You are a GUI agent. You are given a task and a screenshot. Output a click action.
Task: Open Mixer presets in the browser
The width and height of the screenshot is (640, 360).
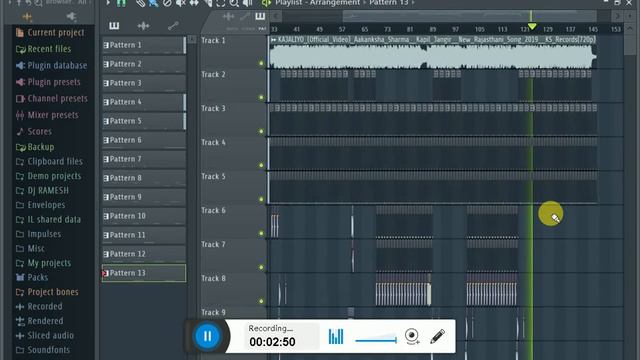47,115
